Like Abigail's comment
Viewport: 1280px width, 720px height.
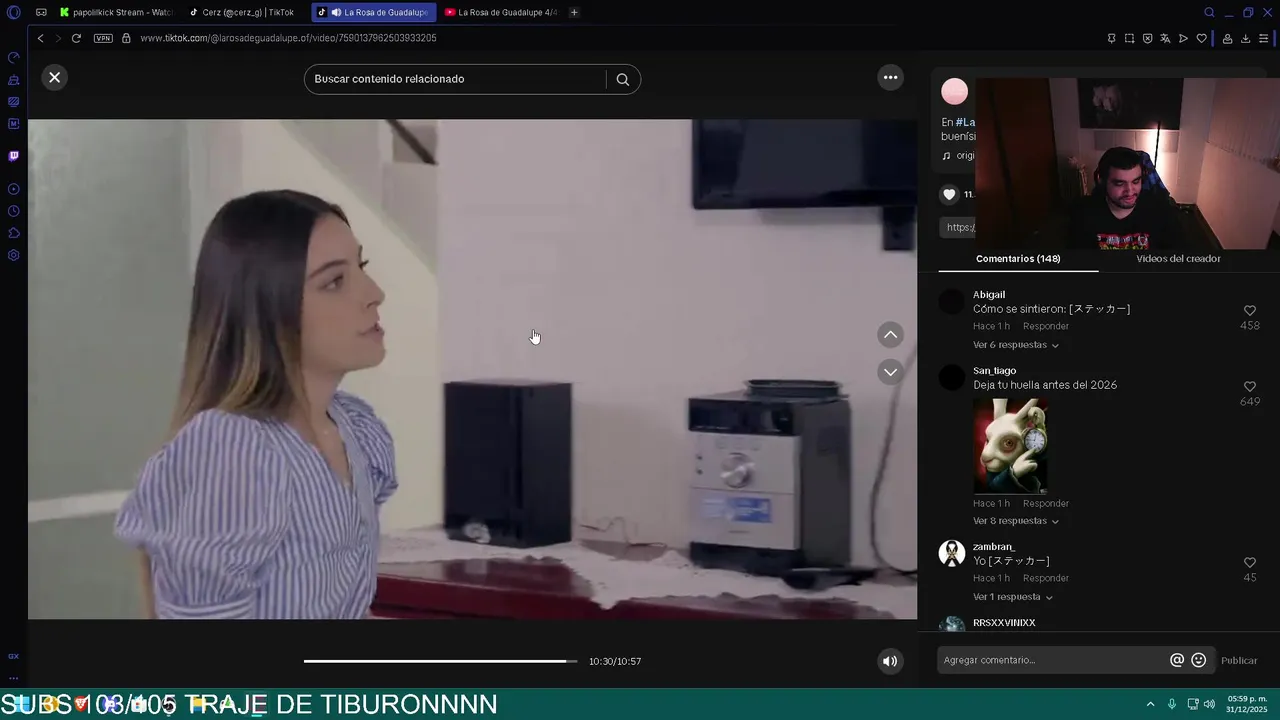pyautogui.click(x=1250, y=311)
